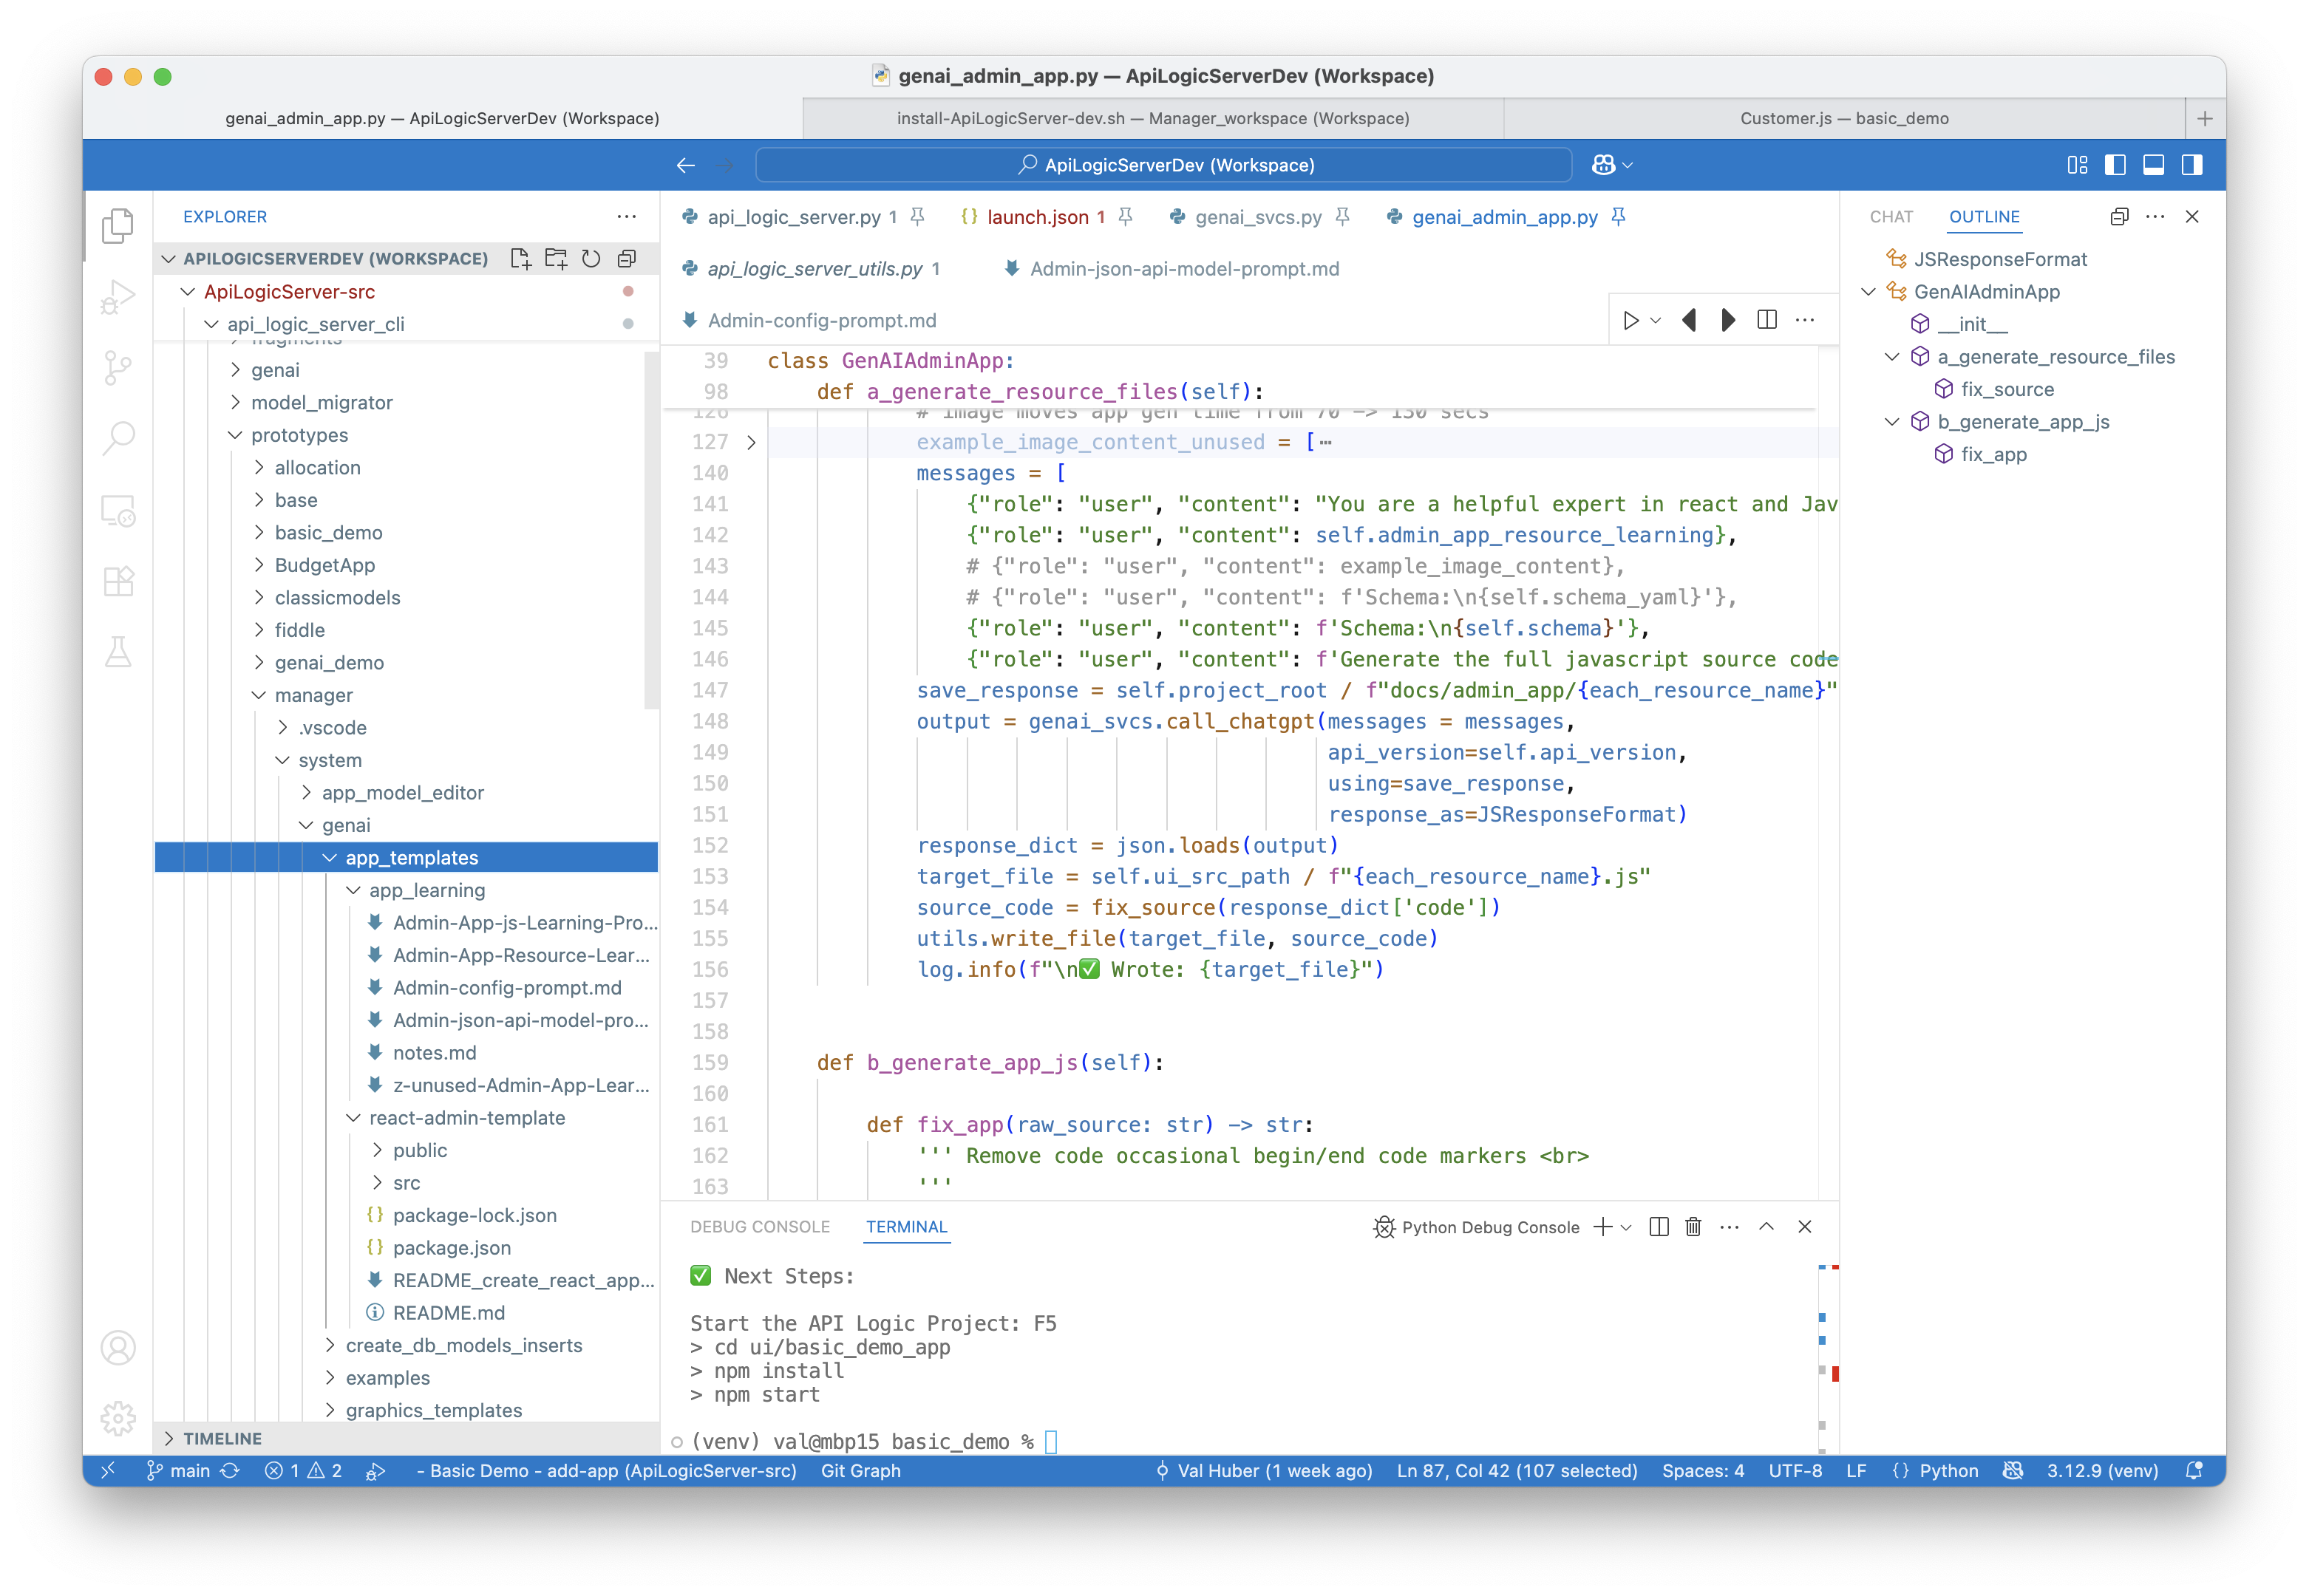Open Accounts menu in activity bar
This screenshot has height=1596, width=2309.
tap(118, 1348)
